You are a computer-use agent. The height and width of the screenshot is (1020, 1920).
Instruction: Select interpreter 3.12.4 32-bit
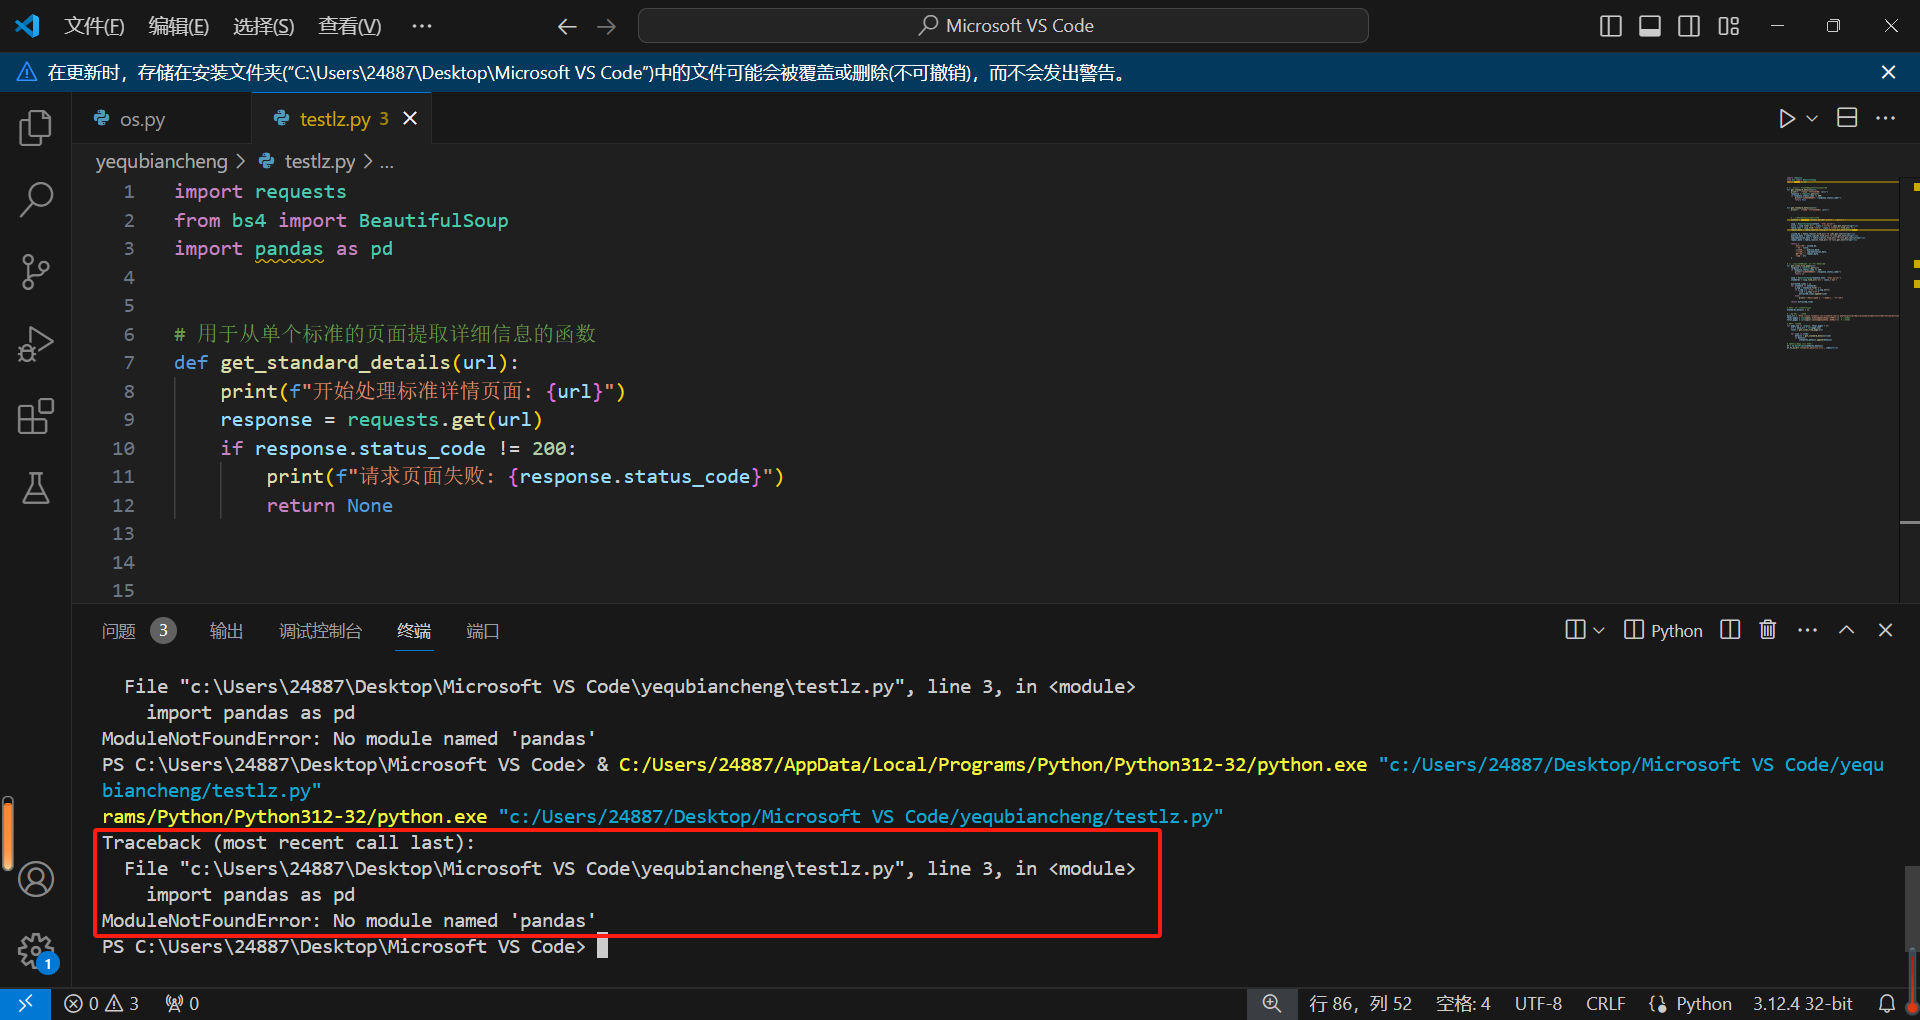(1802, 1003)
